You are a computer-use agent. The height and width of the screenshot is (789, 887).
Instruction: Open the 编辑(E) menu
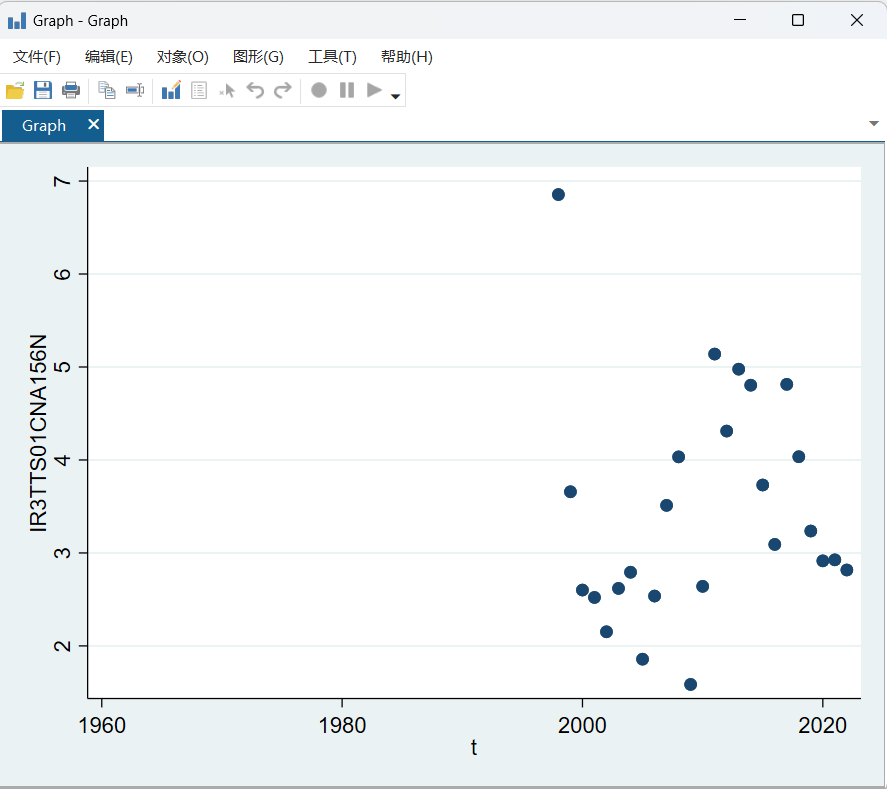click(x=109, y=57)
